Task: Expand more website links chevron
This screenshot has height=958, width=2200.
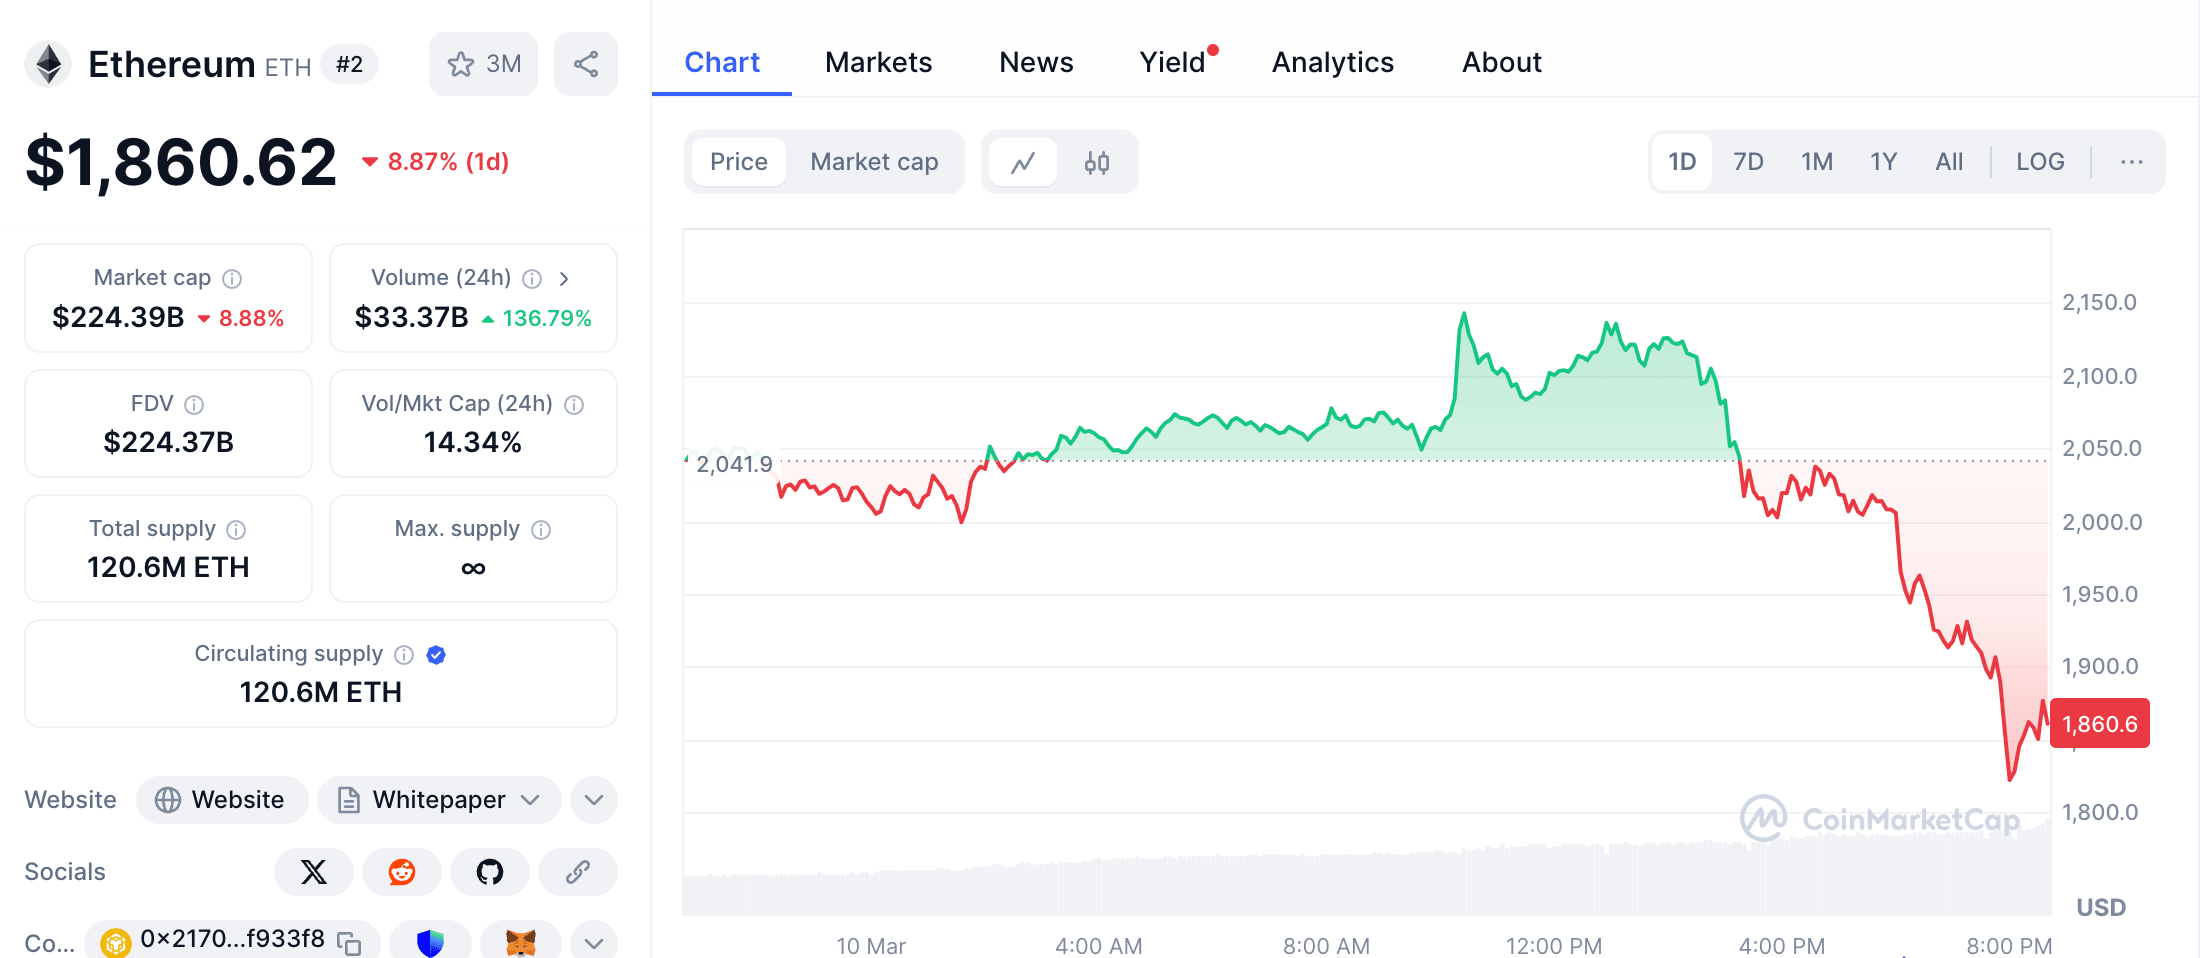Action: tap(594, 800)
